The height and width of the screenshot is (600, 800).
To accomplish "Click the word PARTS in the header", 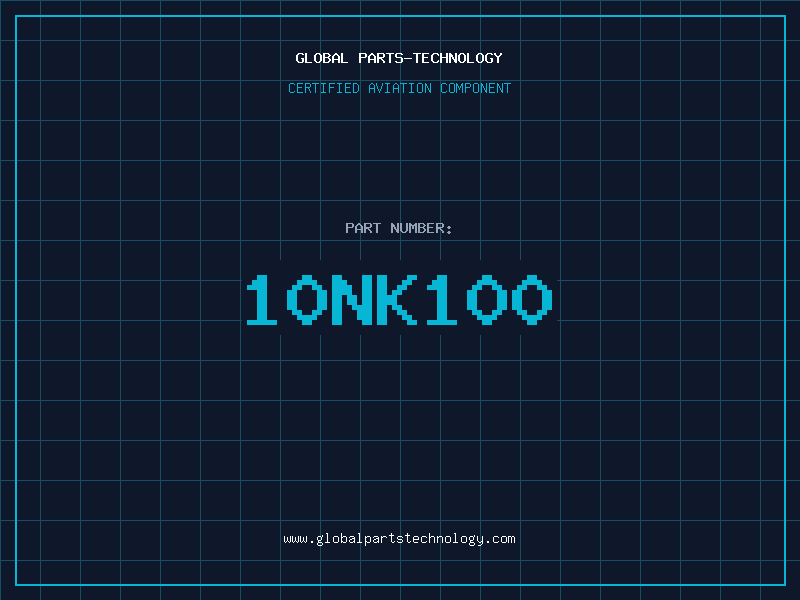I will point(381,58).
